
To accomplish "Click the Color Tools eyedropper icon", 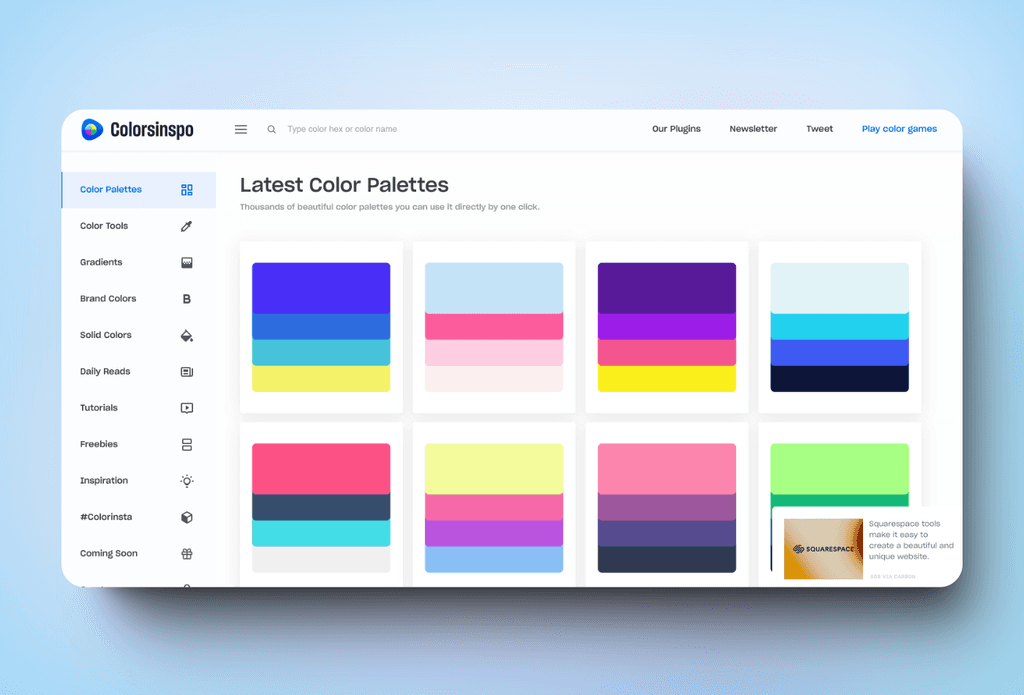I will 185,225.
